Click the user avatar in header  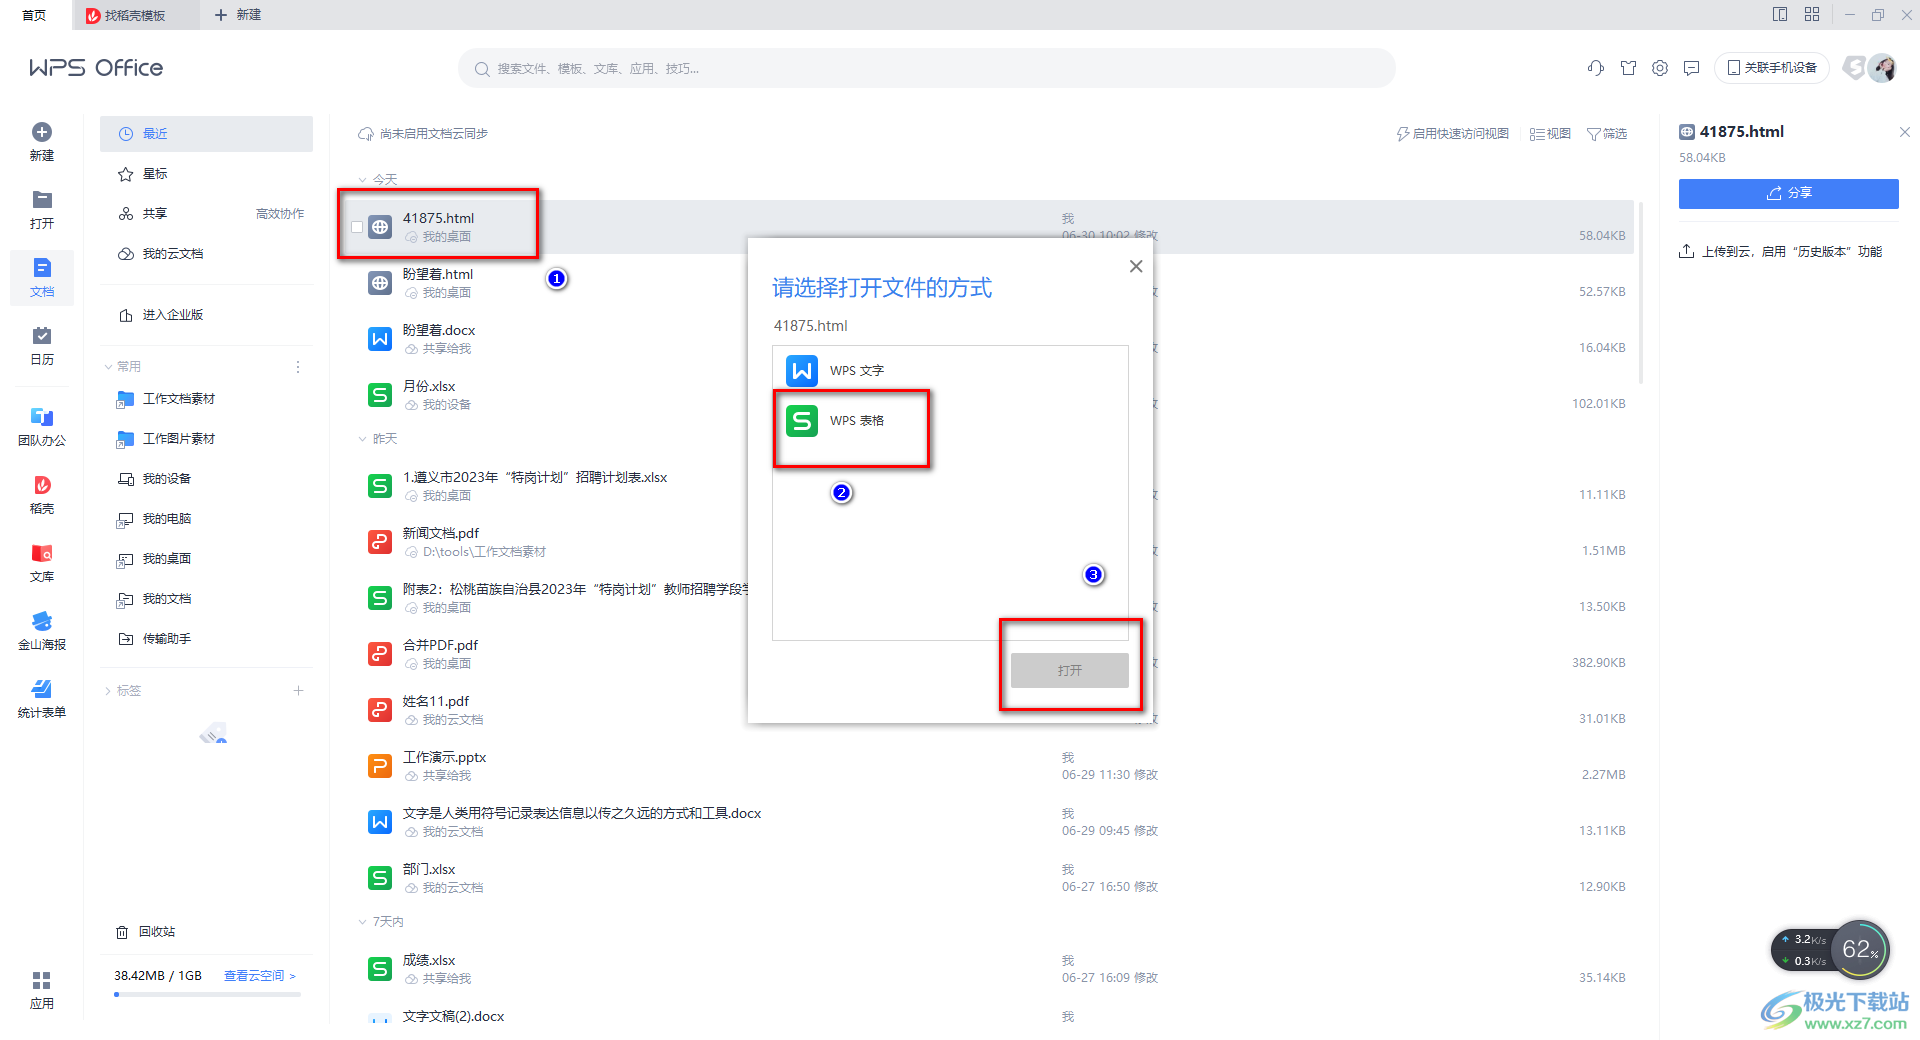[1884, 68]
